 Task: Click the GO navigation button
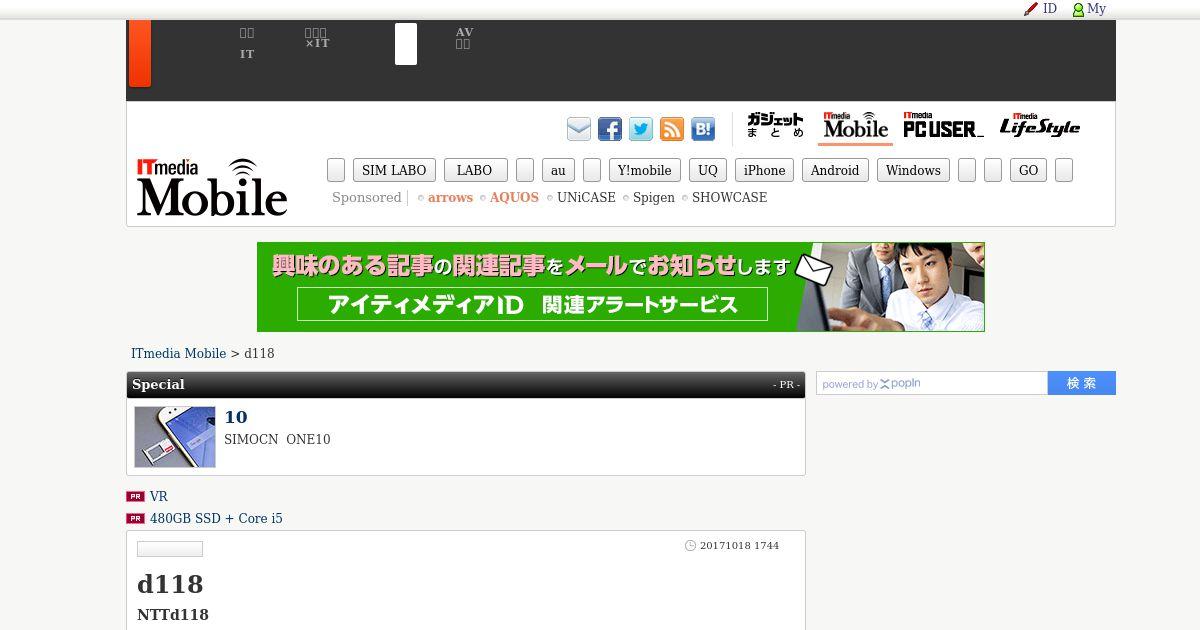(x=1028, y=170)
